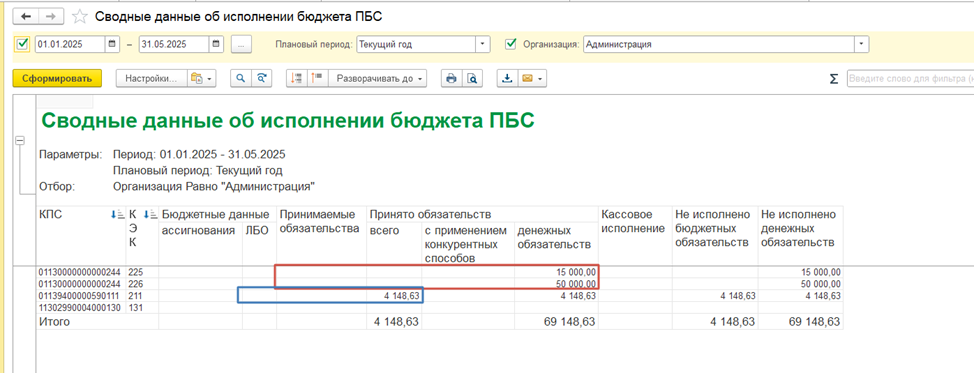Select КПС cell 01139400000590111
Screen dimensions: 974x373
click(x=81, y=295)
